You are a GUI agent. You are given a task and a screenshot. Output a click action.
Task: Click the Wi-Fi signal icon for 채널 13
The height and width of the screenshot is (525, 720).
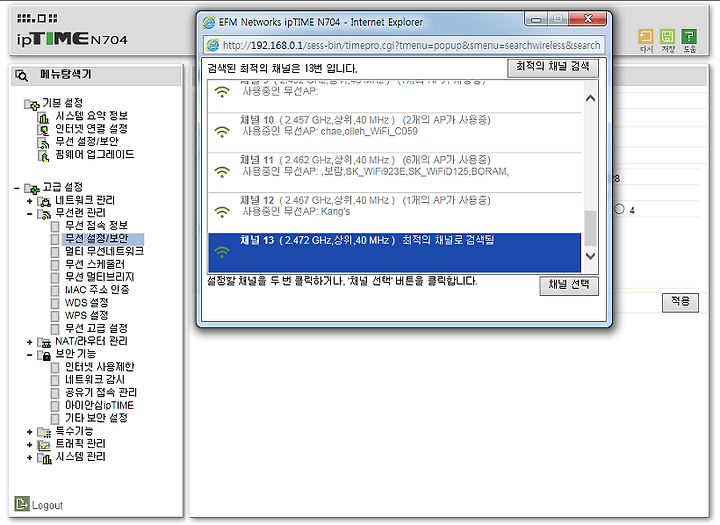[x=222, y=252]
